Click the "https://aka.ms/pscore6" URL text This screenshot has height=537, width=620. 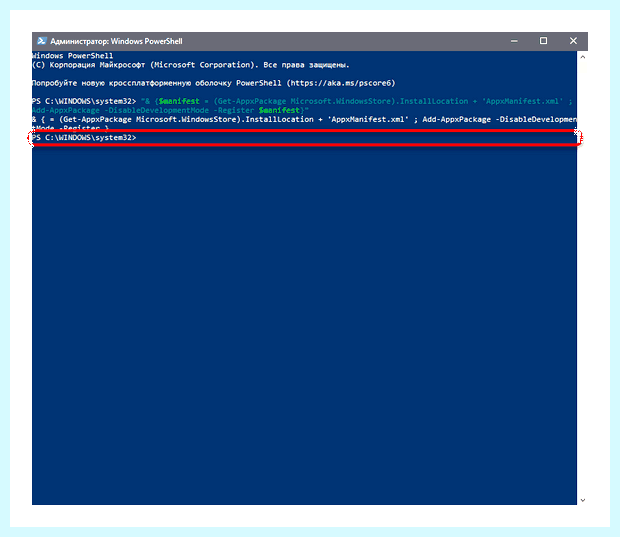click(341, 83)
